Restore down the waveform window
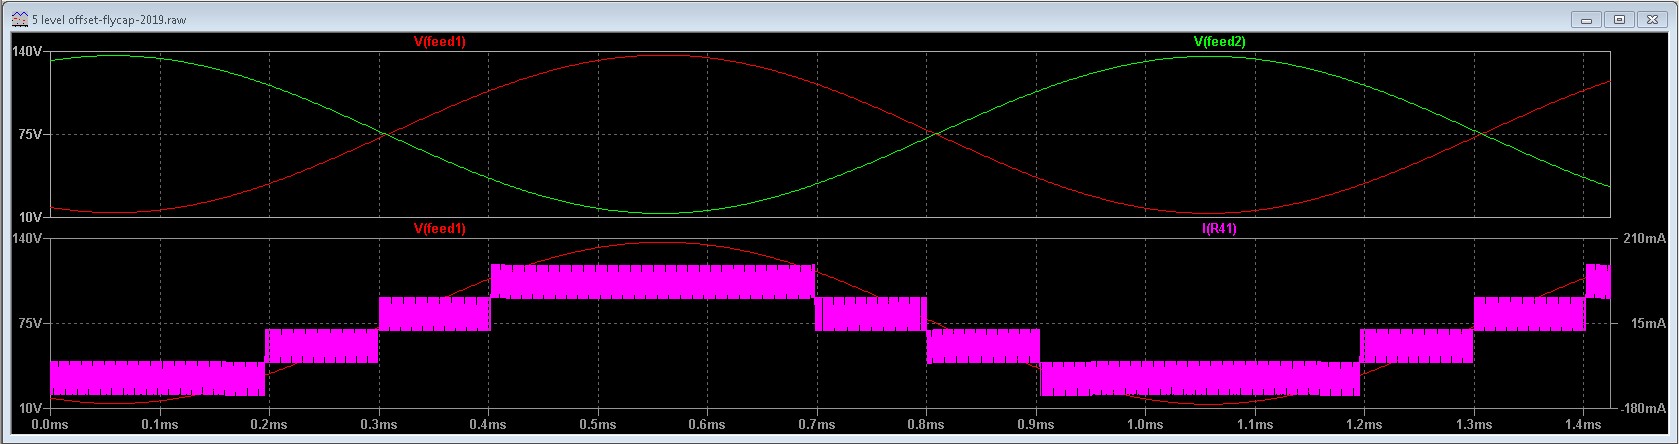The height and width of the screenshot is (444, 1679). click(x=1620, y=19)
